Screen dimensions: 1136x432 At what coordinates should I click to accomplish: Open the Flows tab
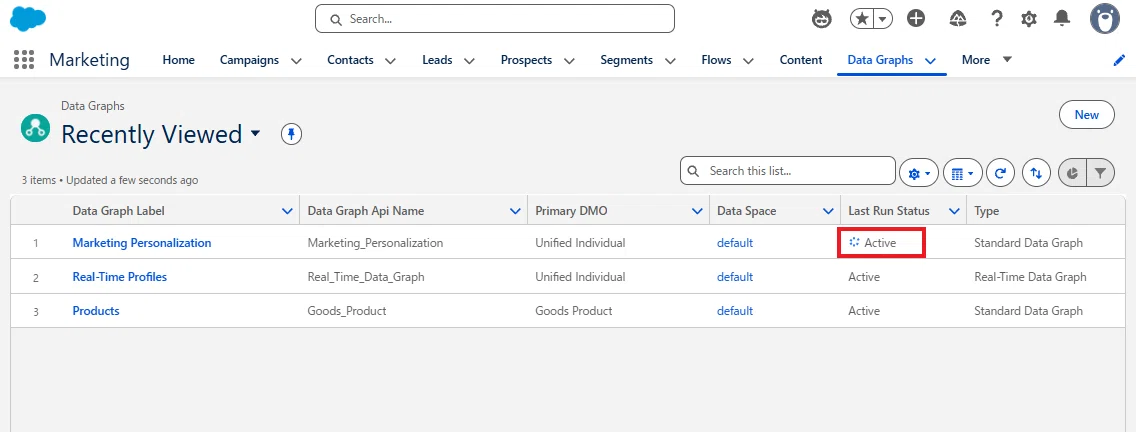[x=716, y=60]
